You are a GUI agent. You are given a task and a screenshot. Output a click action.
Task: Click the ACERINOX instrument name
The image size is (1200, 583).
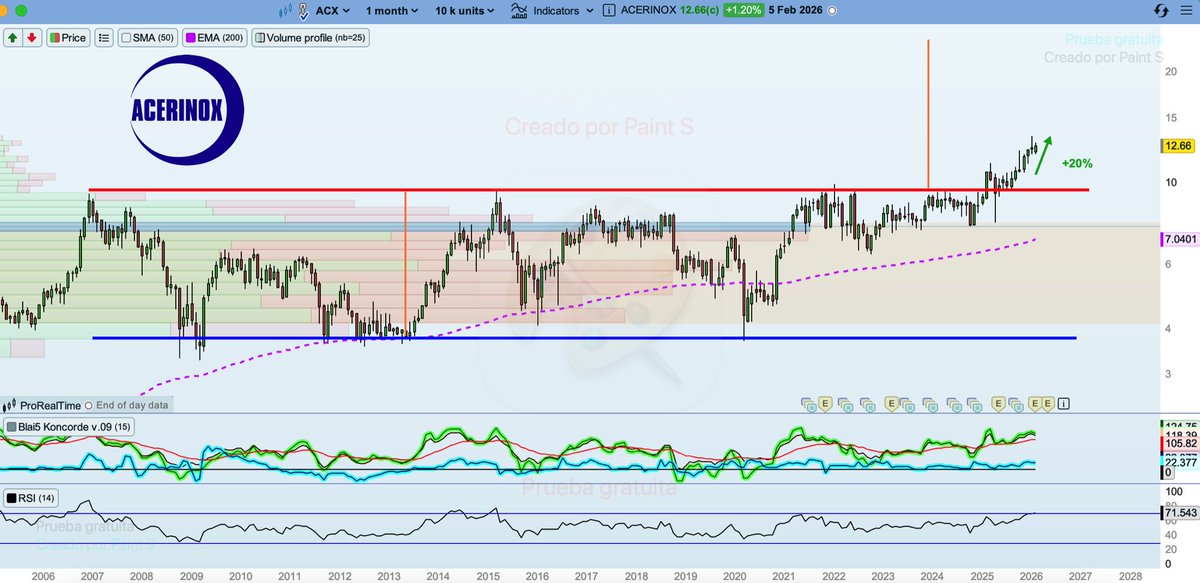649,11
